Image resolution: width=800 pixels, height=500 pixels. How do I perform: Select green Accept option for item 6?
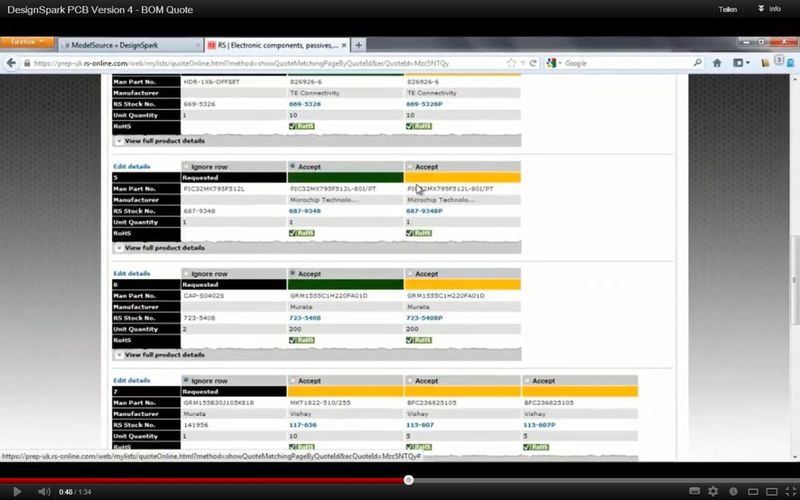(293, 273)
